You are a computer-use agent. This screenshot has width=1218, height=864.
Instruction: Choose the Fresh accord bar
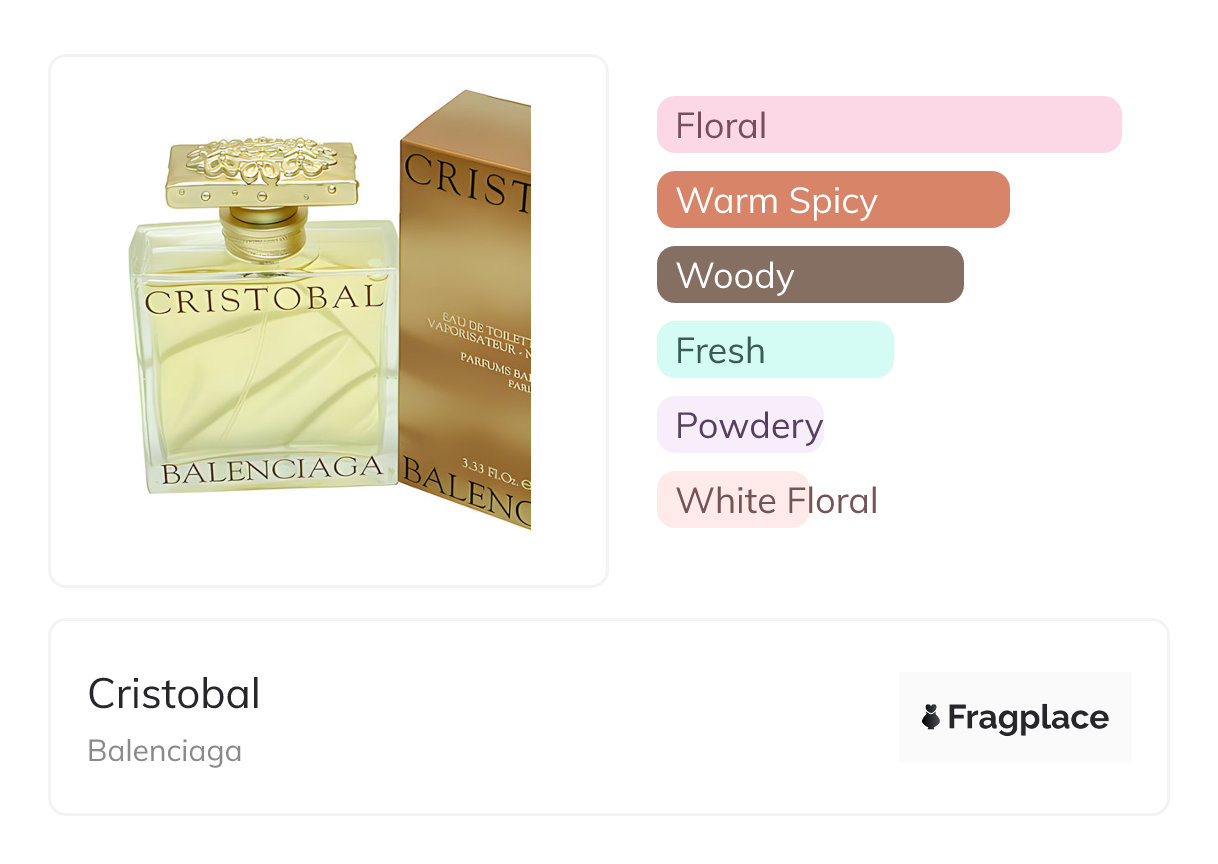(x=775, y=350)
